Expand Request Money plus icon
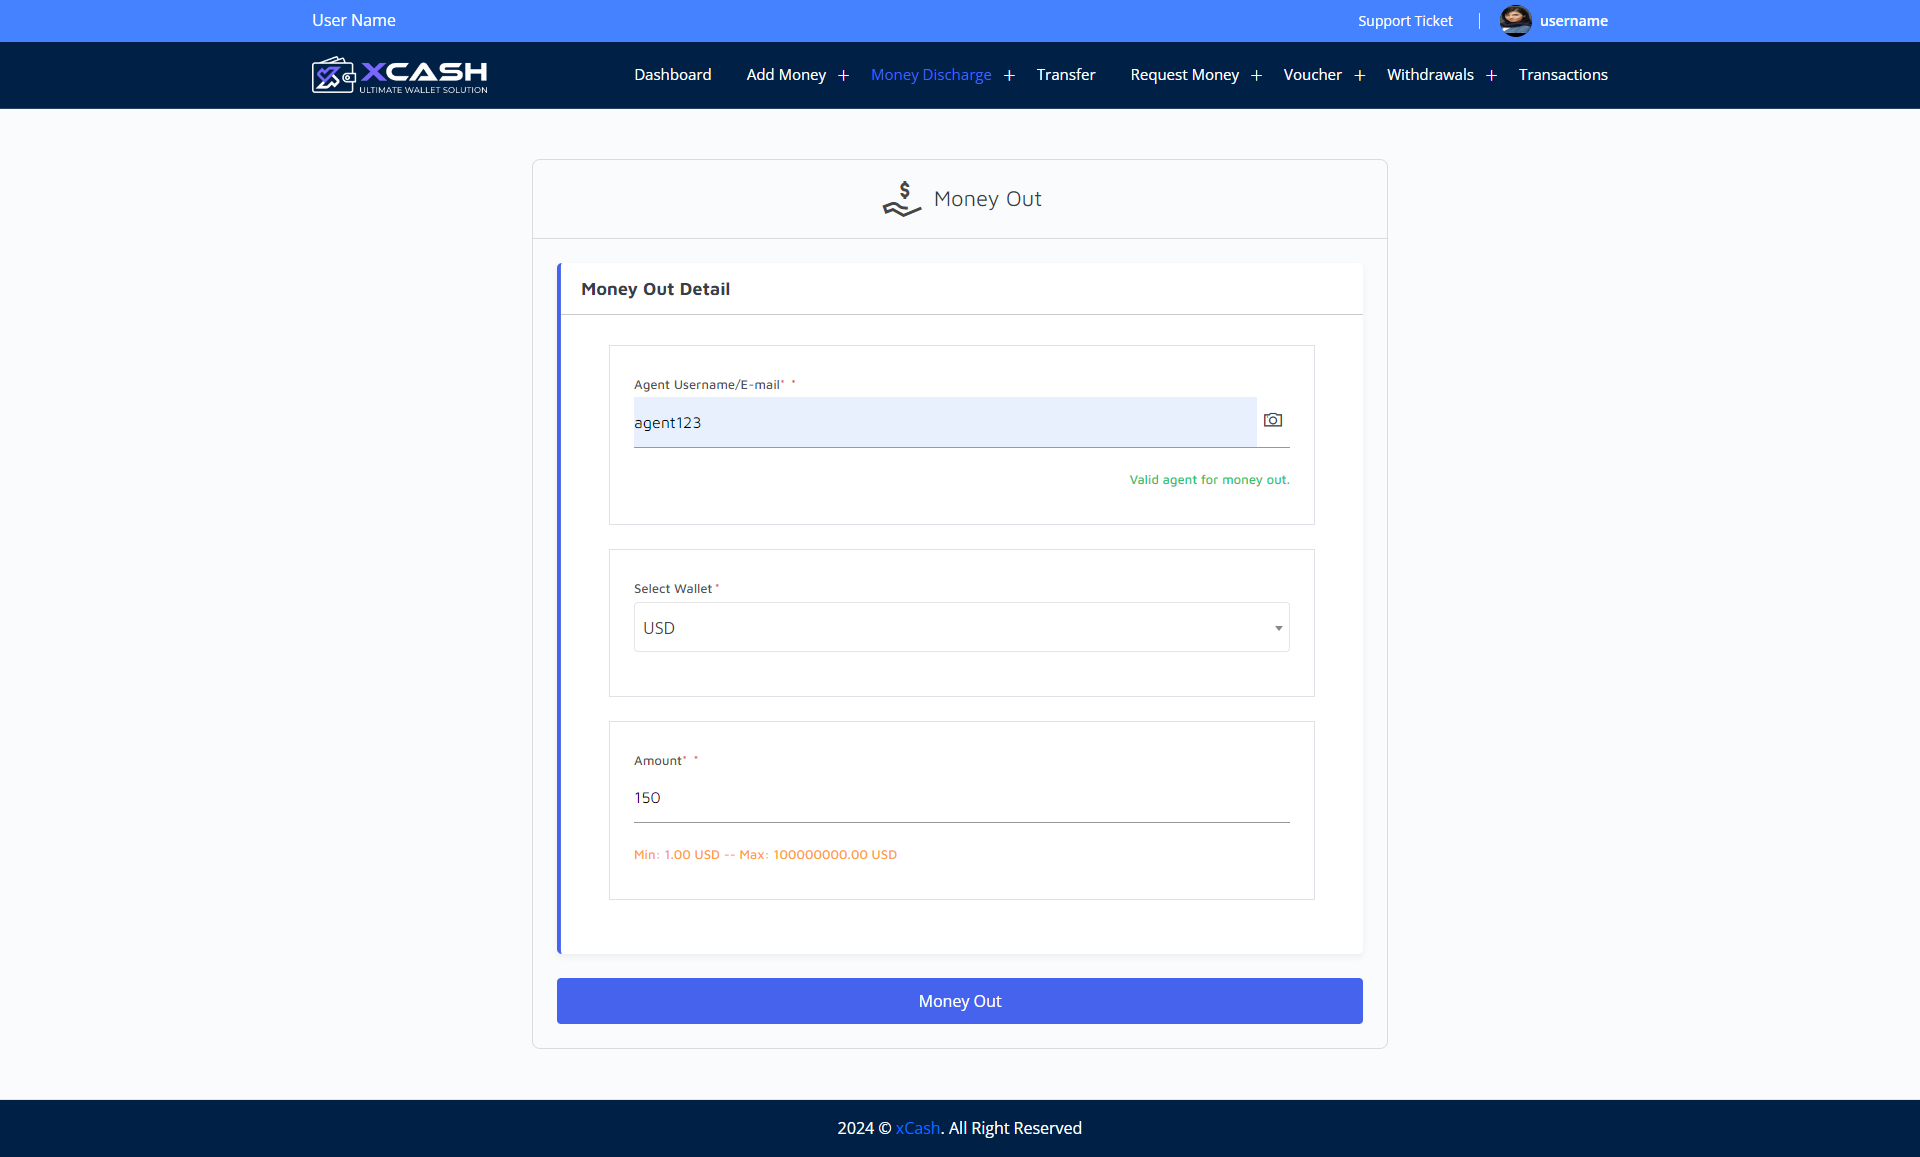This screenshot has width=1920, height=1157. coord(1256,76)
